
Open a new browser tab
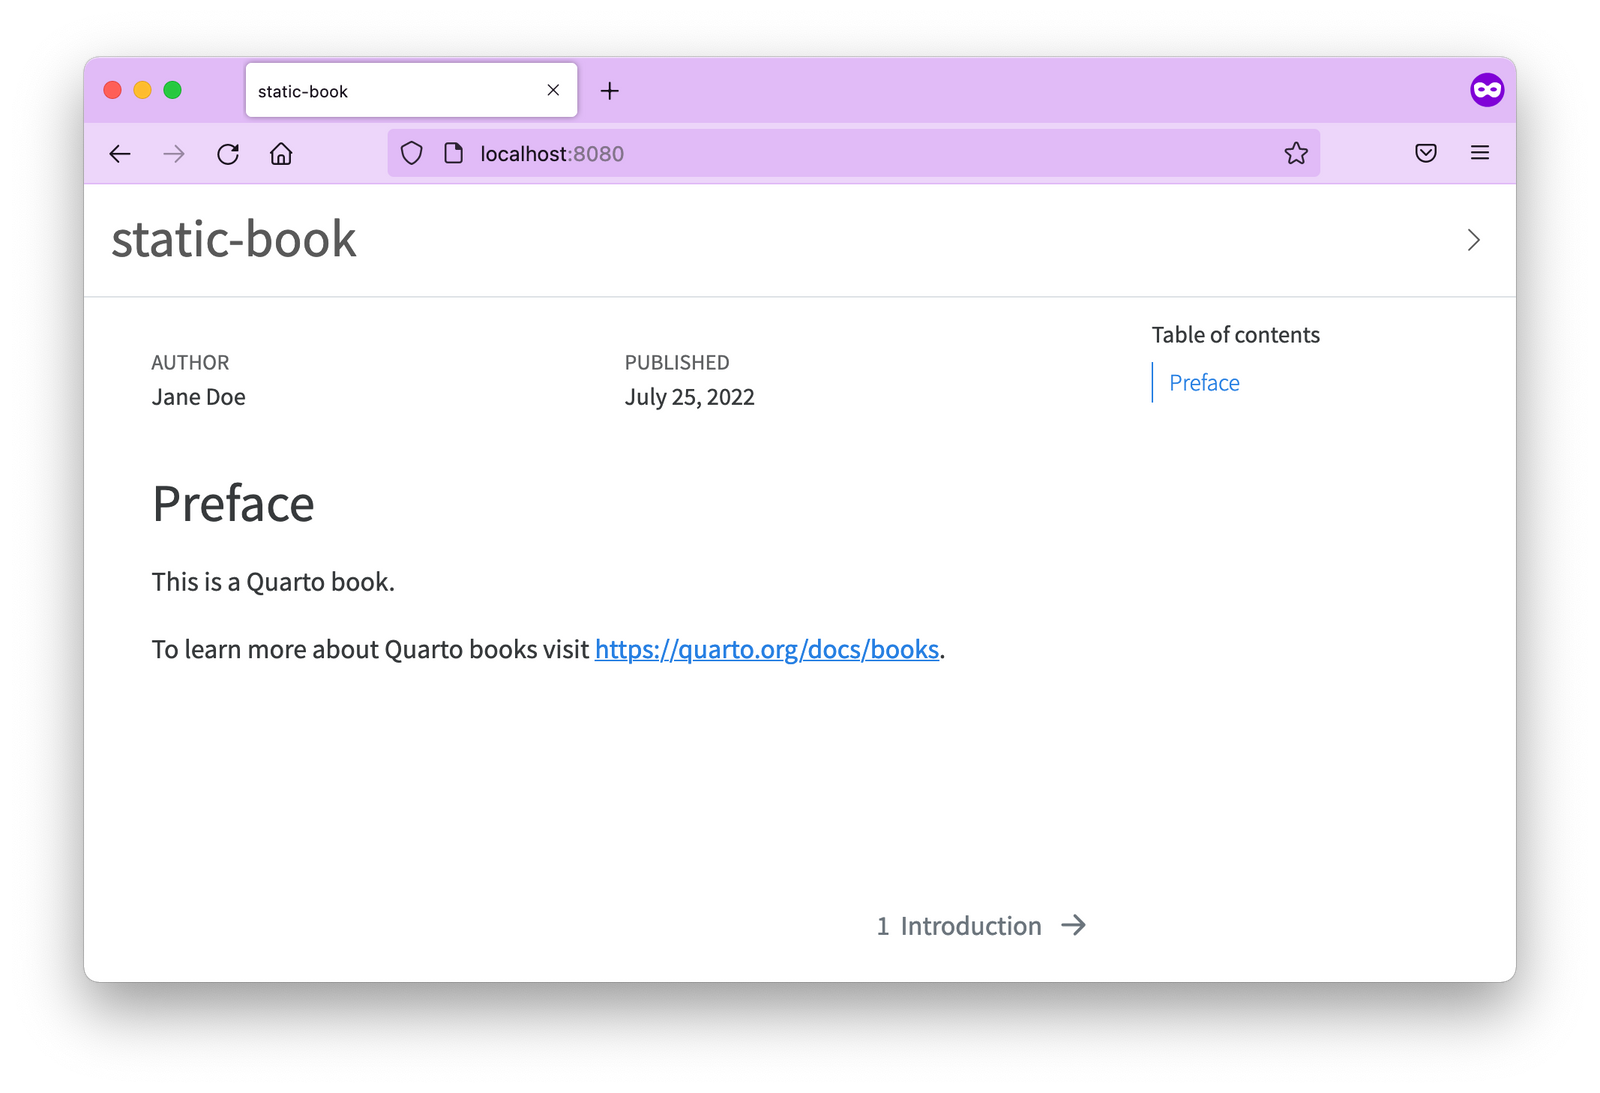coord(610,90)
